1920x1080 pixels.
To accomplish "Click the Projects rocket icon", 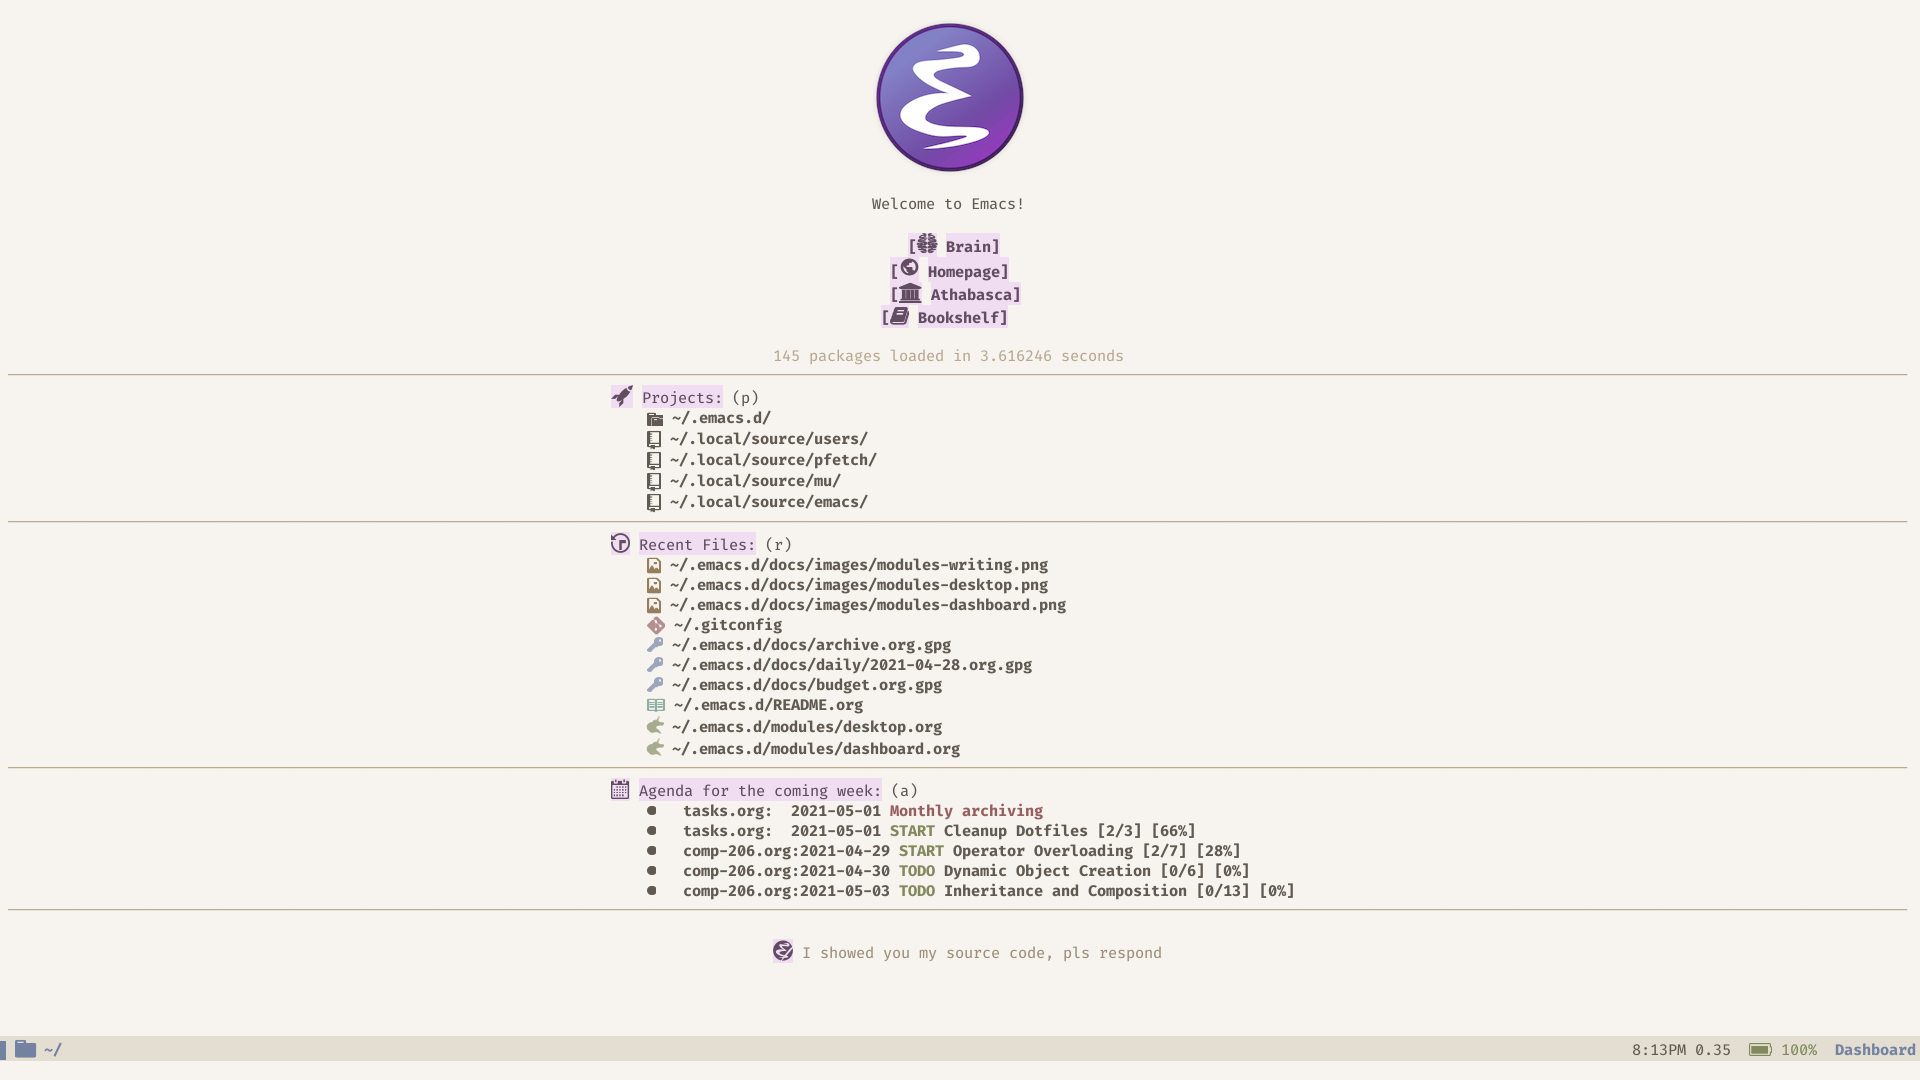I will click(621, 396).
